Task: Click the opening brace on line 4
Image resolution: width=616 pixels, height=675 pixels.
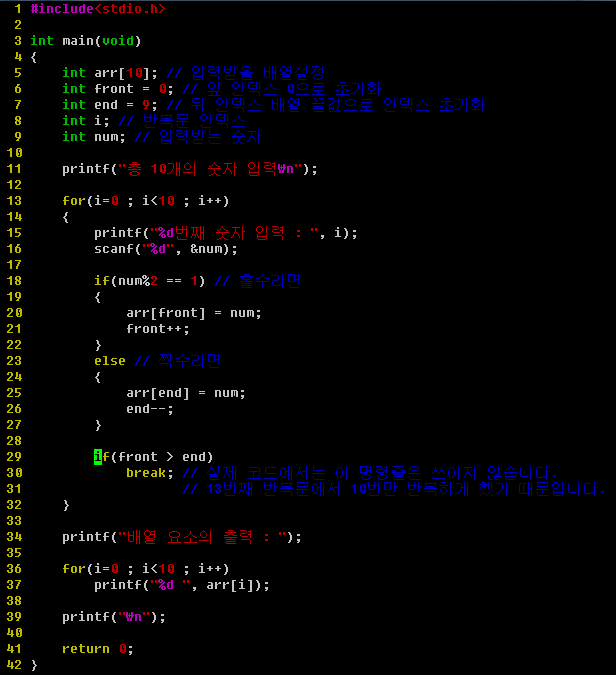Action: 34,57
